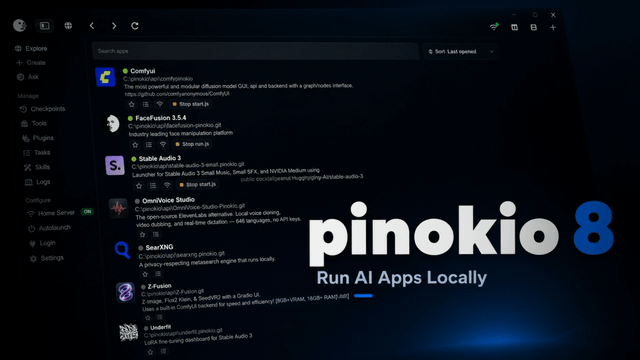The width and height of the screenshot is (640, 360).
Task: Open the Underfit title
Action: click(x=160, y=327)
